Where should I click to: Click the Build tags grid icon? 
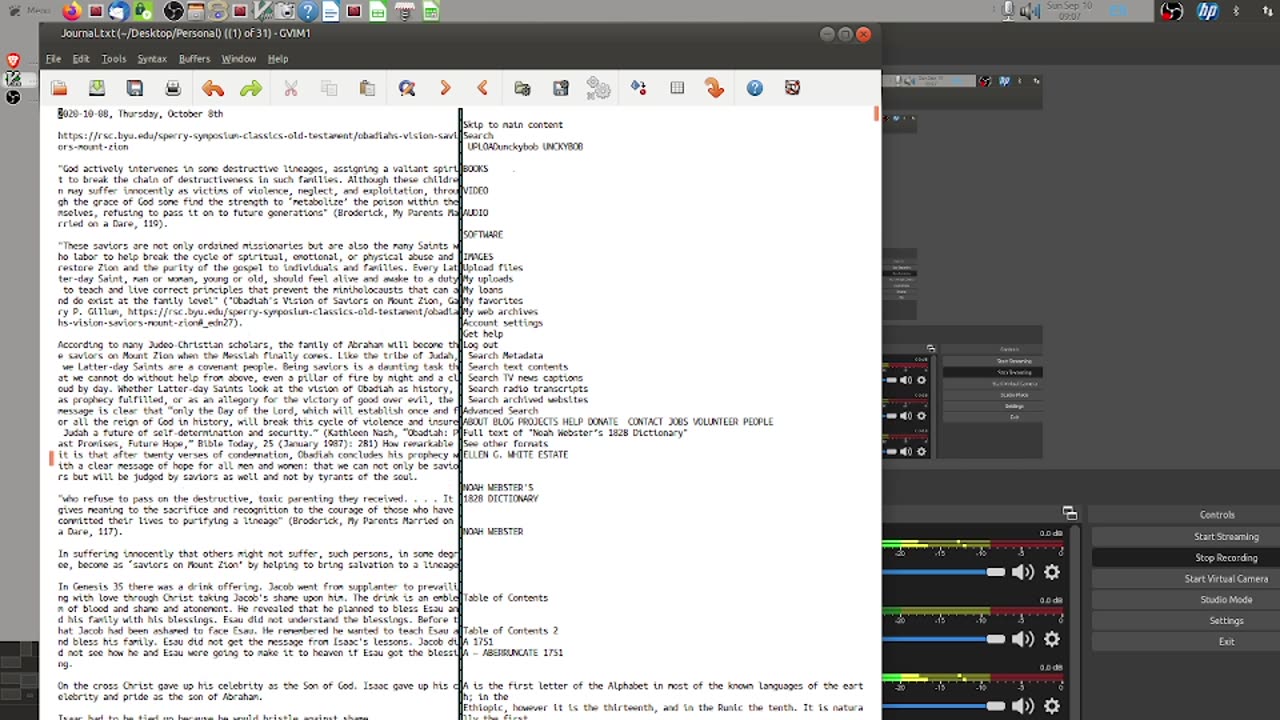click(677, 88)
